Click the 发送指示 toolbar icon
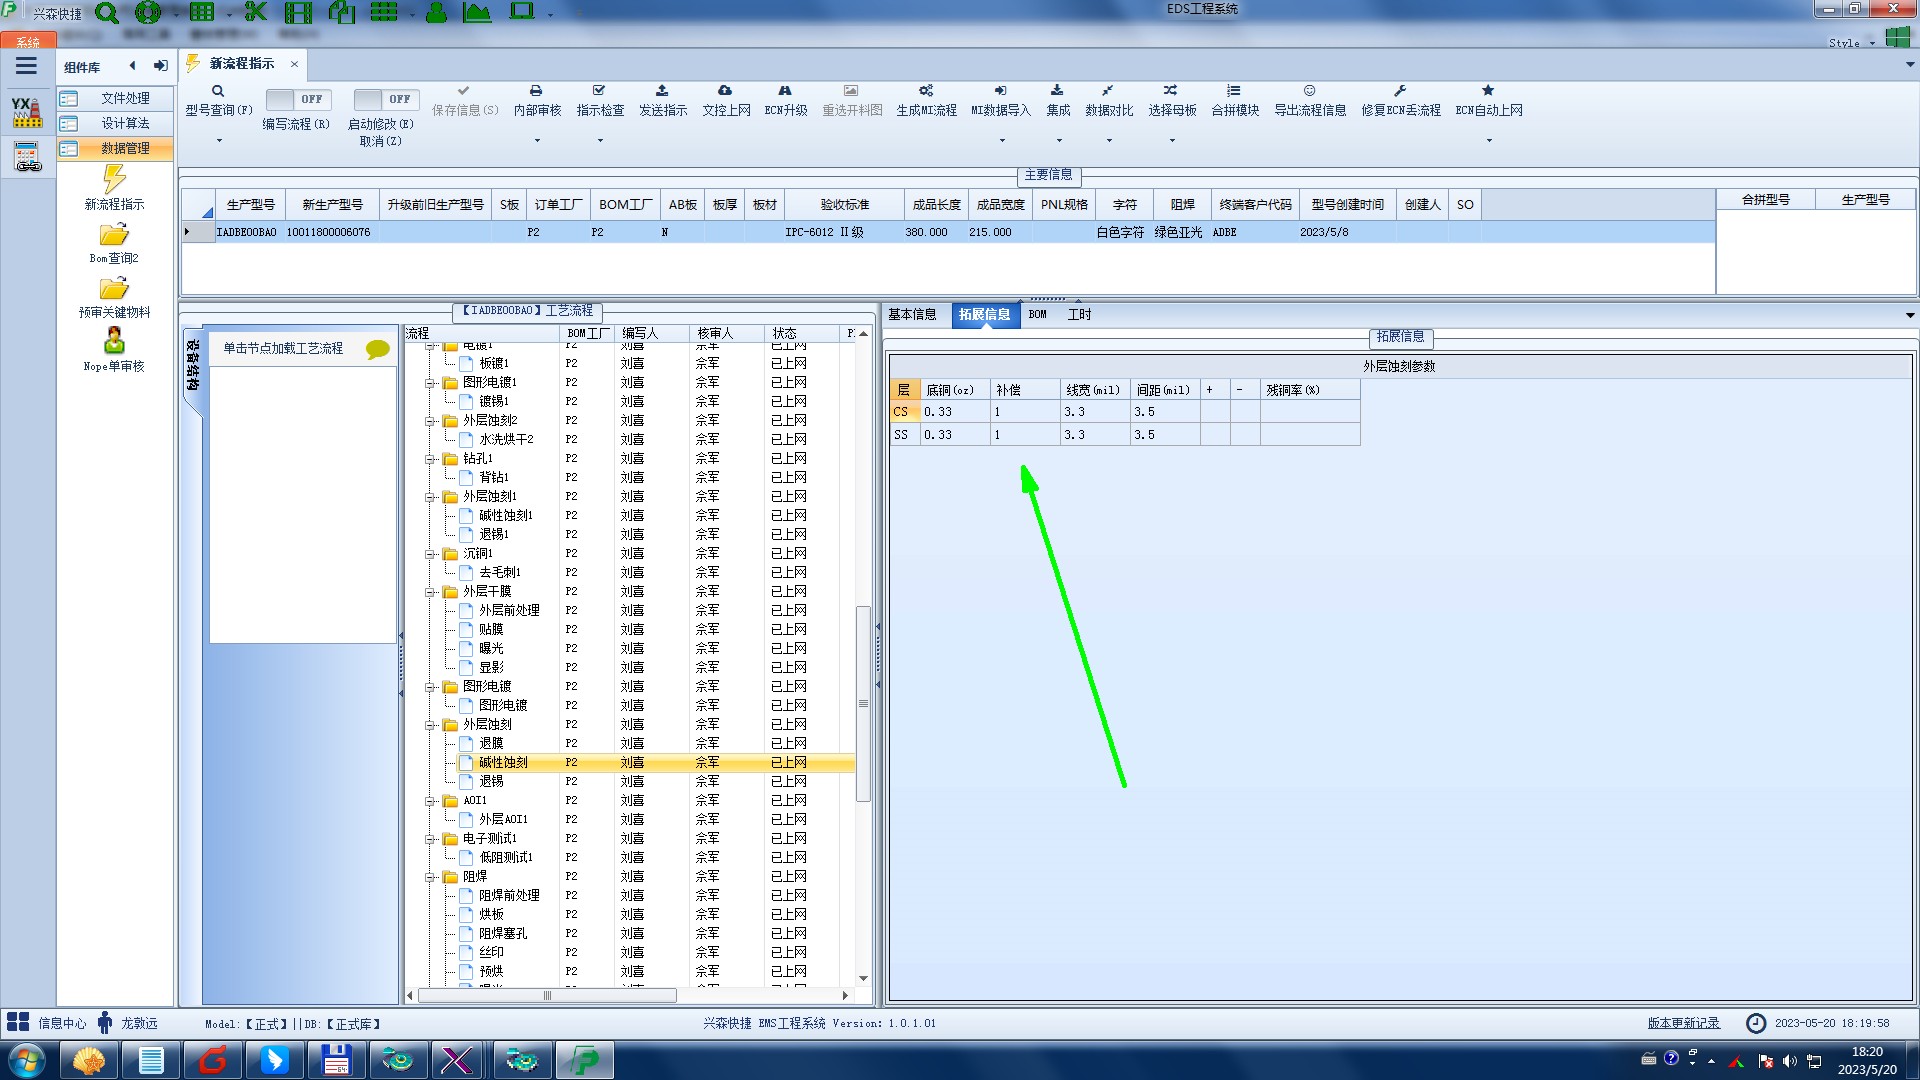The image size is (1920, 1080). tap(662, 91)
